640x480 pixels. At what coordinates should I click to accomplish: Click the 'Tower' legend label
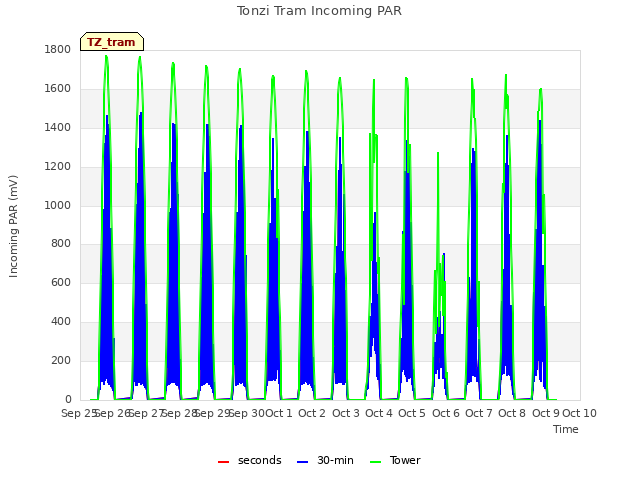pyautogui.click(x=405, y=460)
